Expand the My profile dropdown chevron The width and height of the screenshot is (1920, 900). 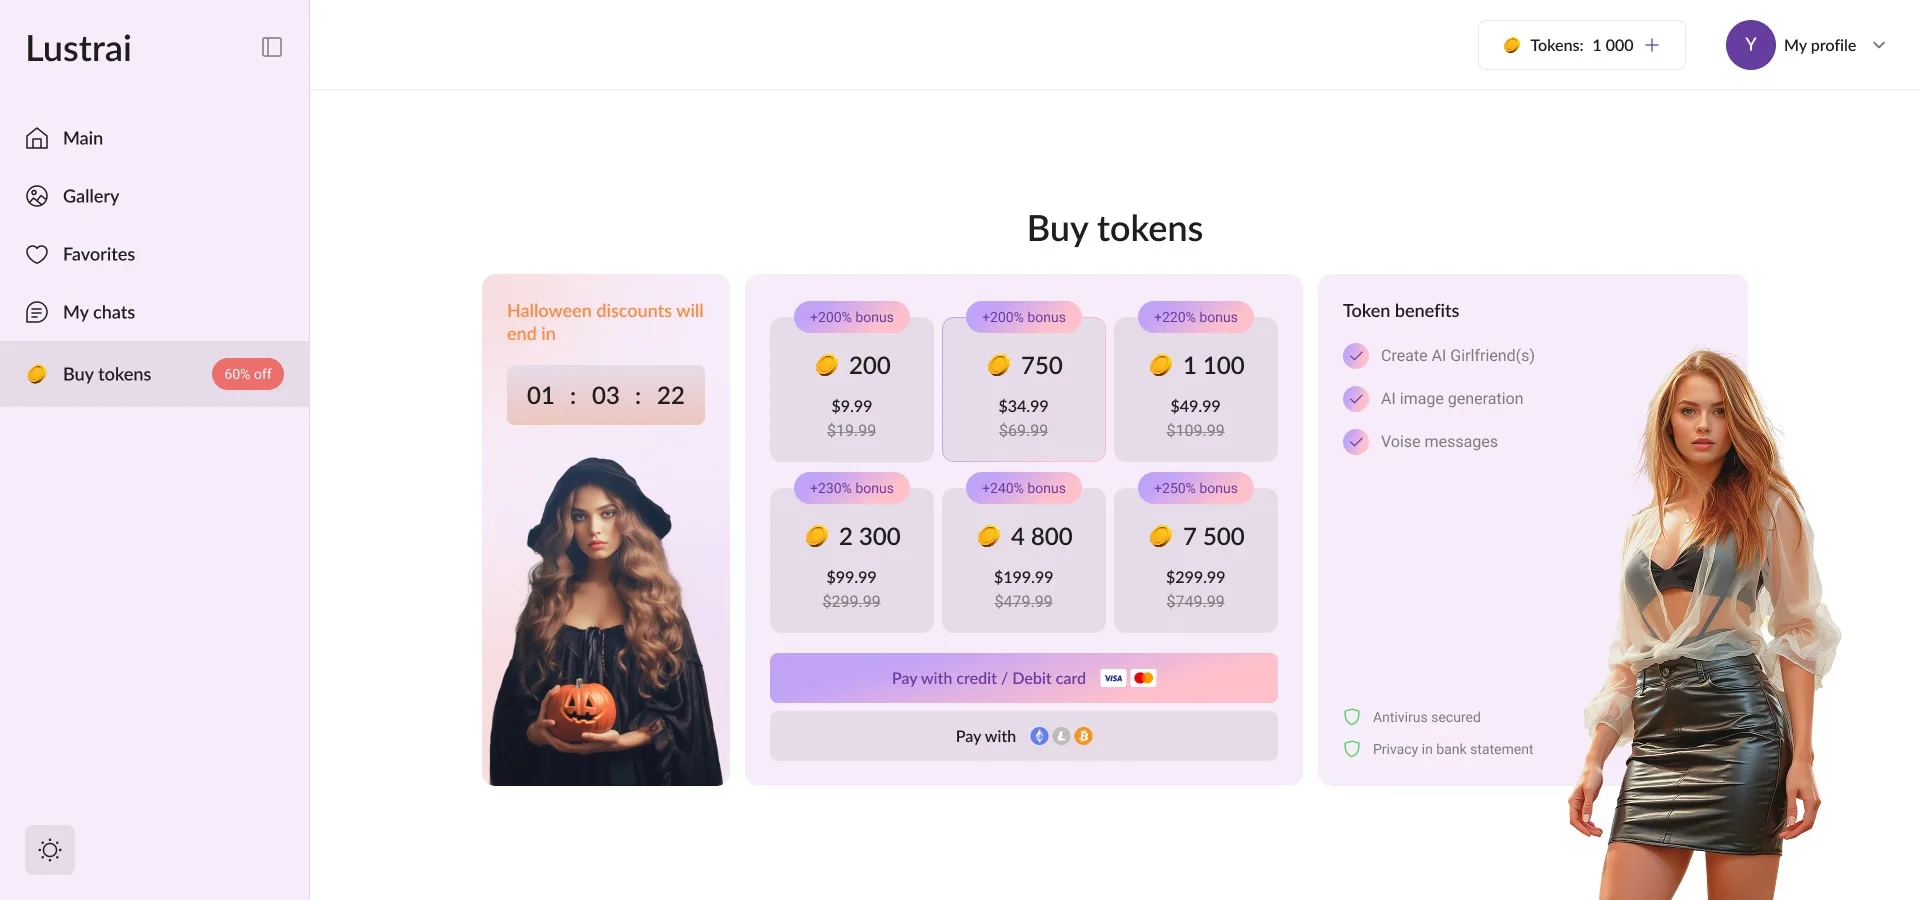point(1882,45)
